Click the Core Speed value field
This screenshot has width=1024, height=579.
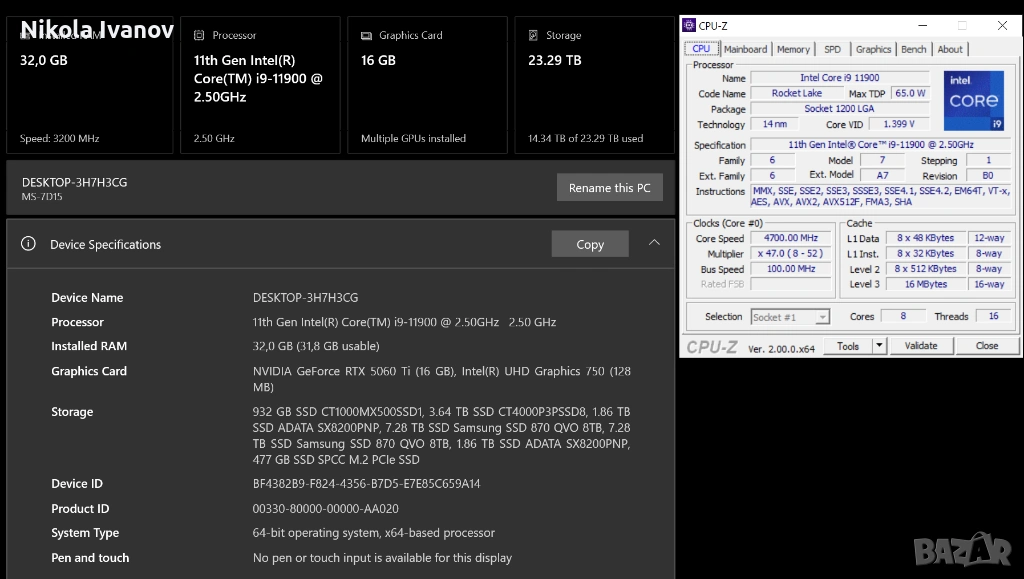[791, 238]
